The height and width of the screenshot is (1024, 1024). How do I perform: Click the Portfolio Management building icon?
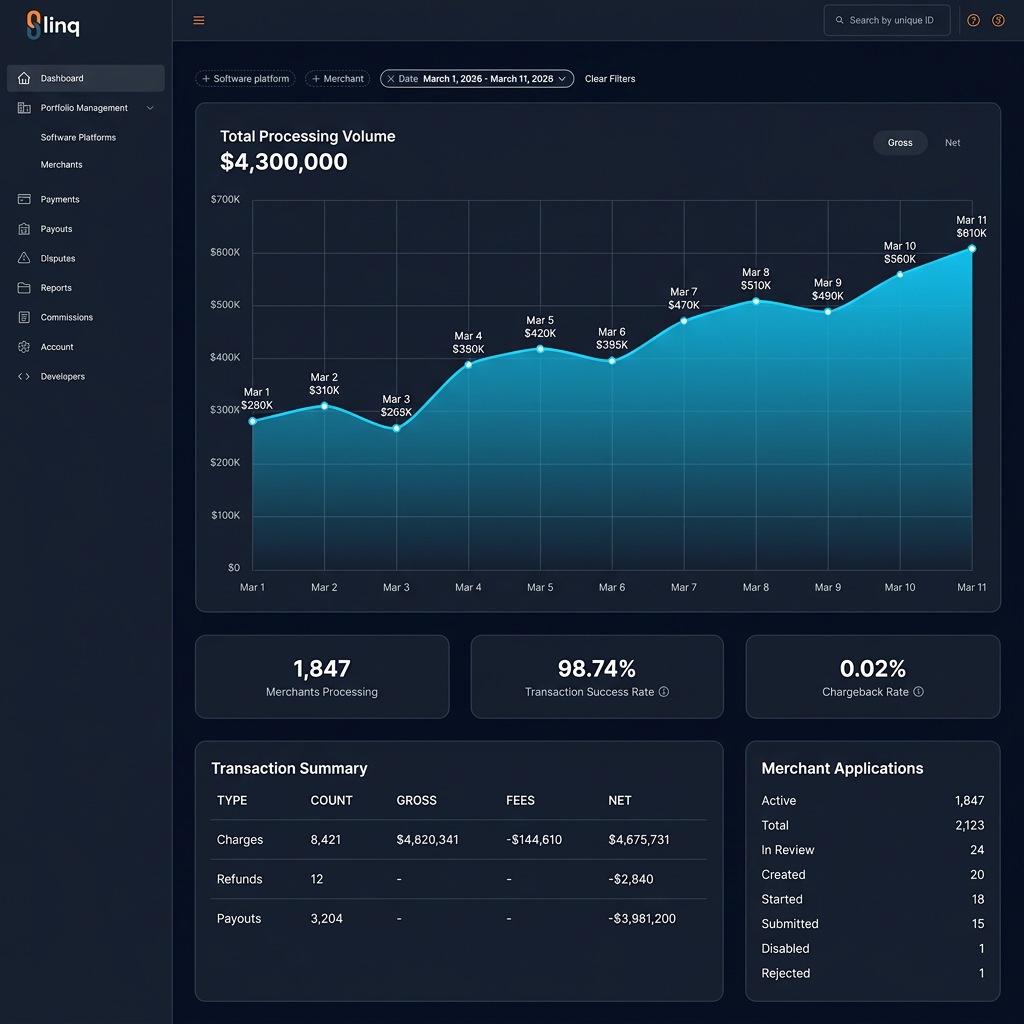coord(24,108)
